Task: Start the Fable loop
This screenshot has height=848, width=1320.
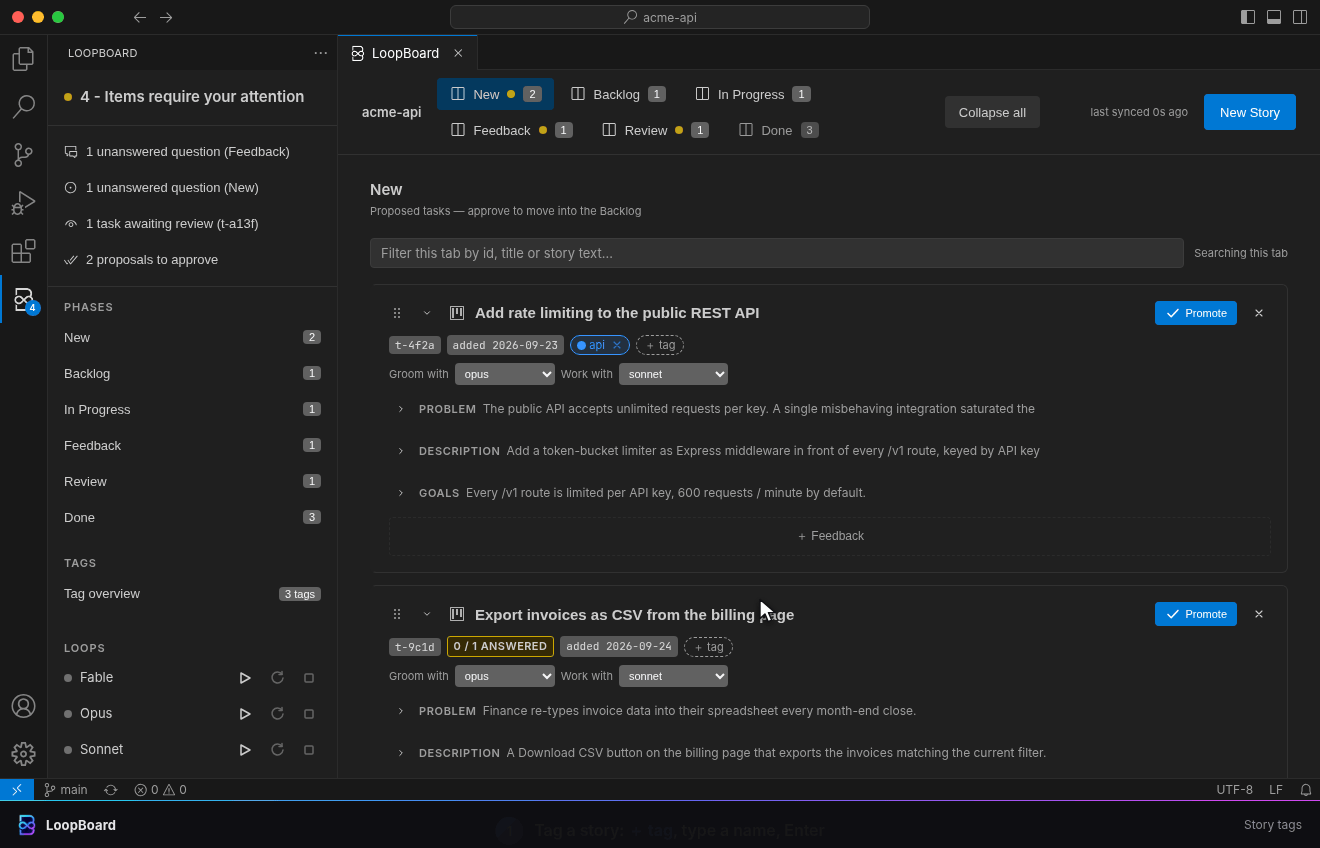Action: click(x=245, y=678)
